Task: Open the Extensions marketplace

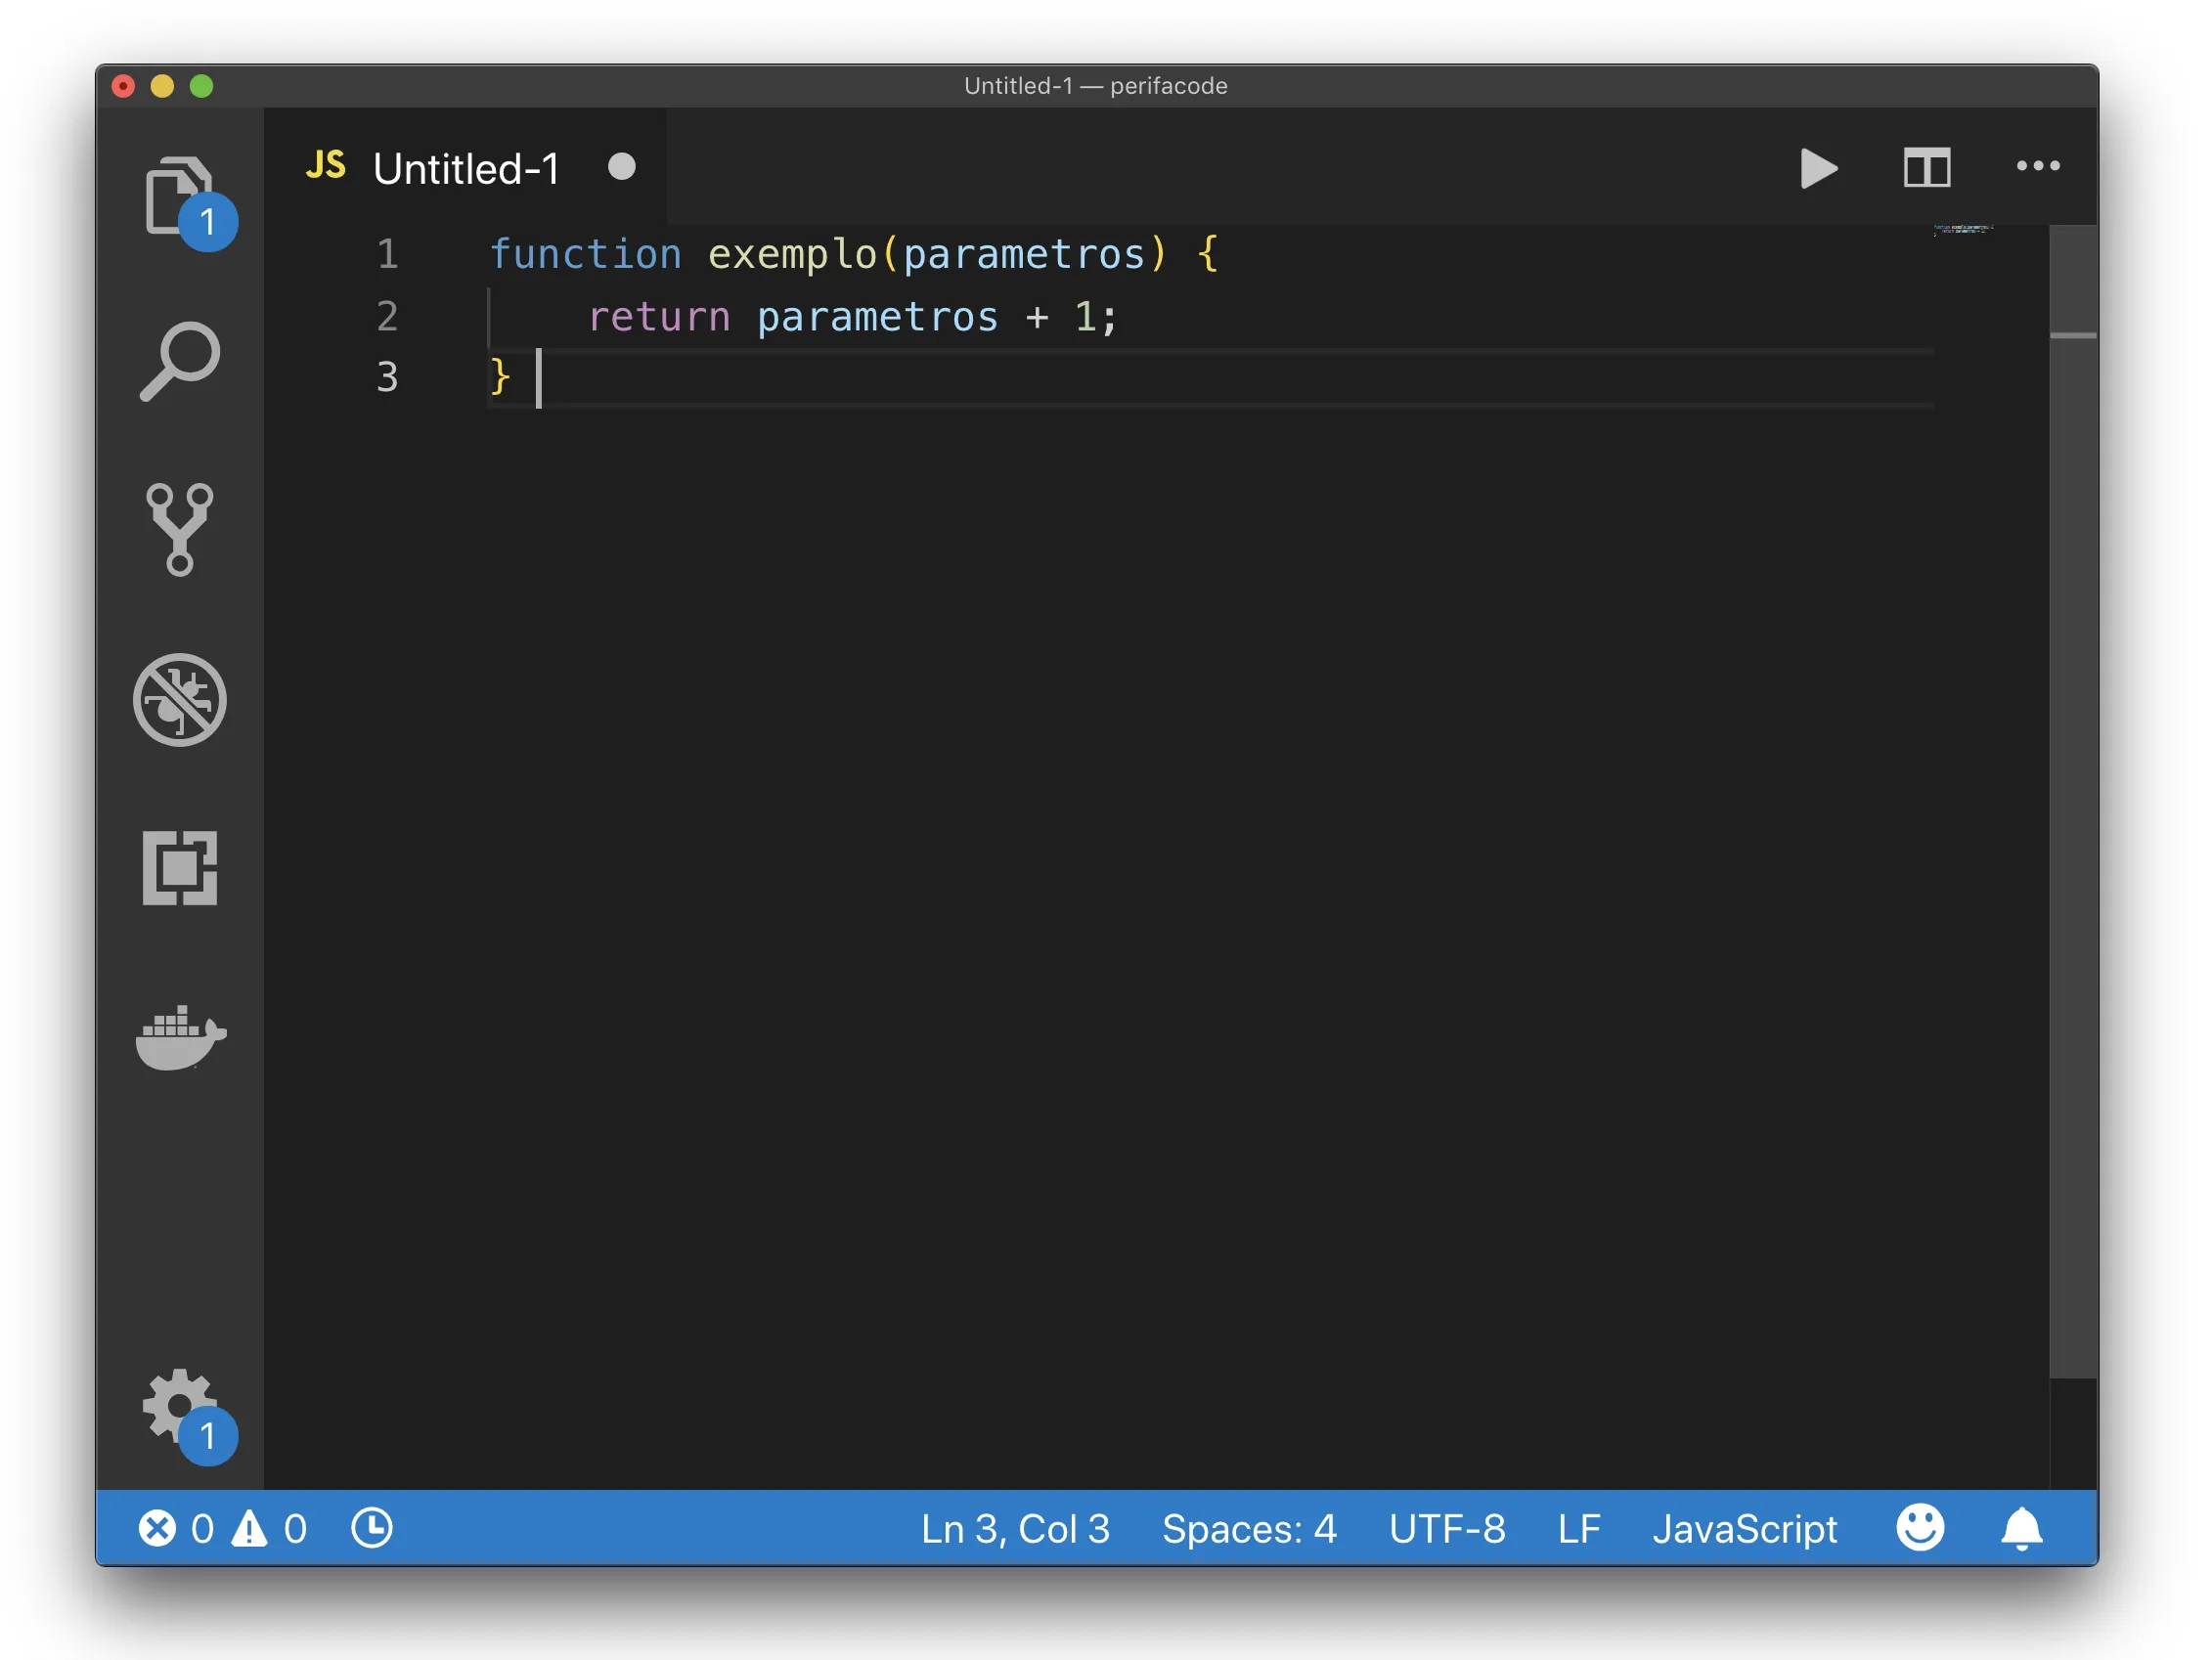Action: pos(181,868)
